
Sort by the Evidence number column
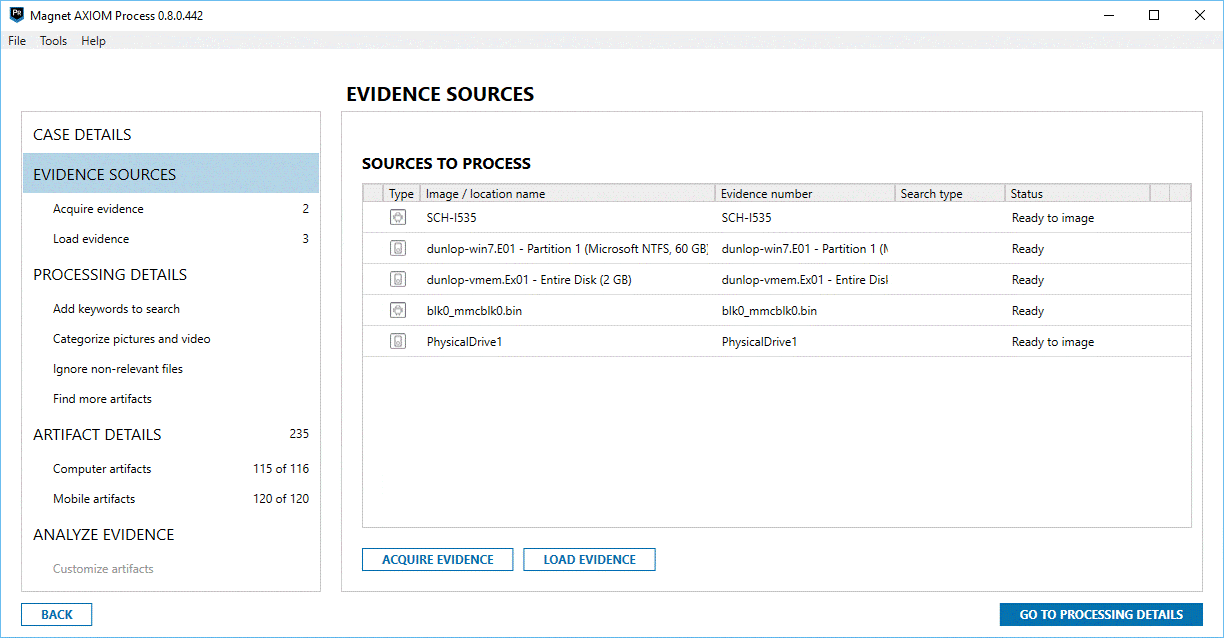[x=805, y=194]
